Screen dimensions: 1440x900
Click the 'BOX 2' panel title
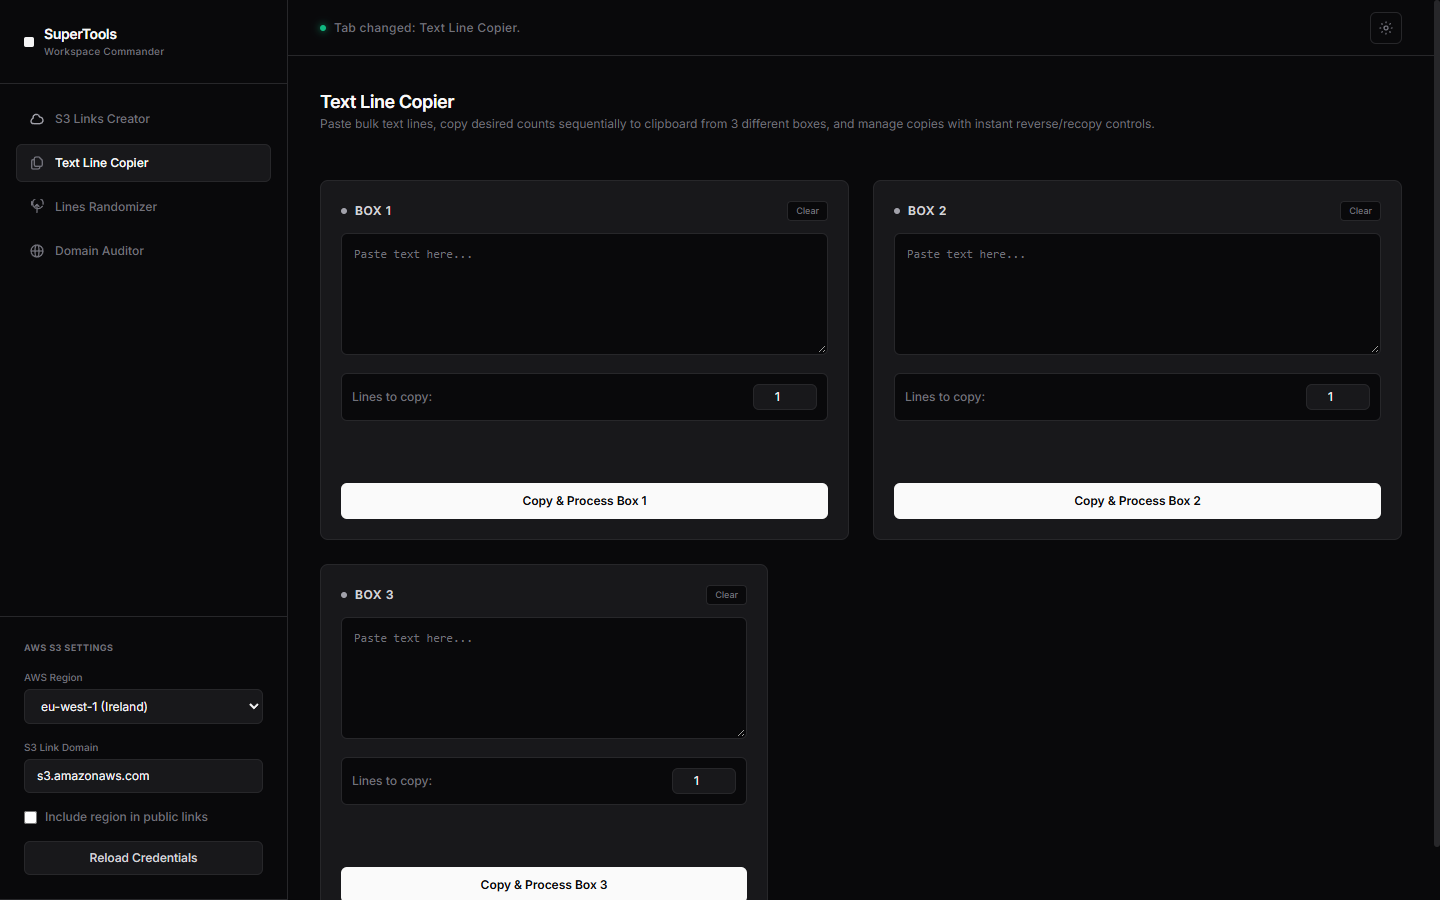927,211
